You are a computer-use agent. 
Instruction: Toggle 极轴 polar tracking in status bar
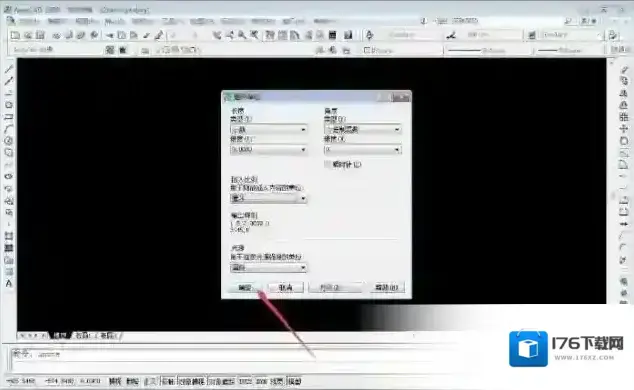(x=168, y=381)
